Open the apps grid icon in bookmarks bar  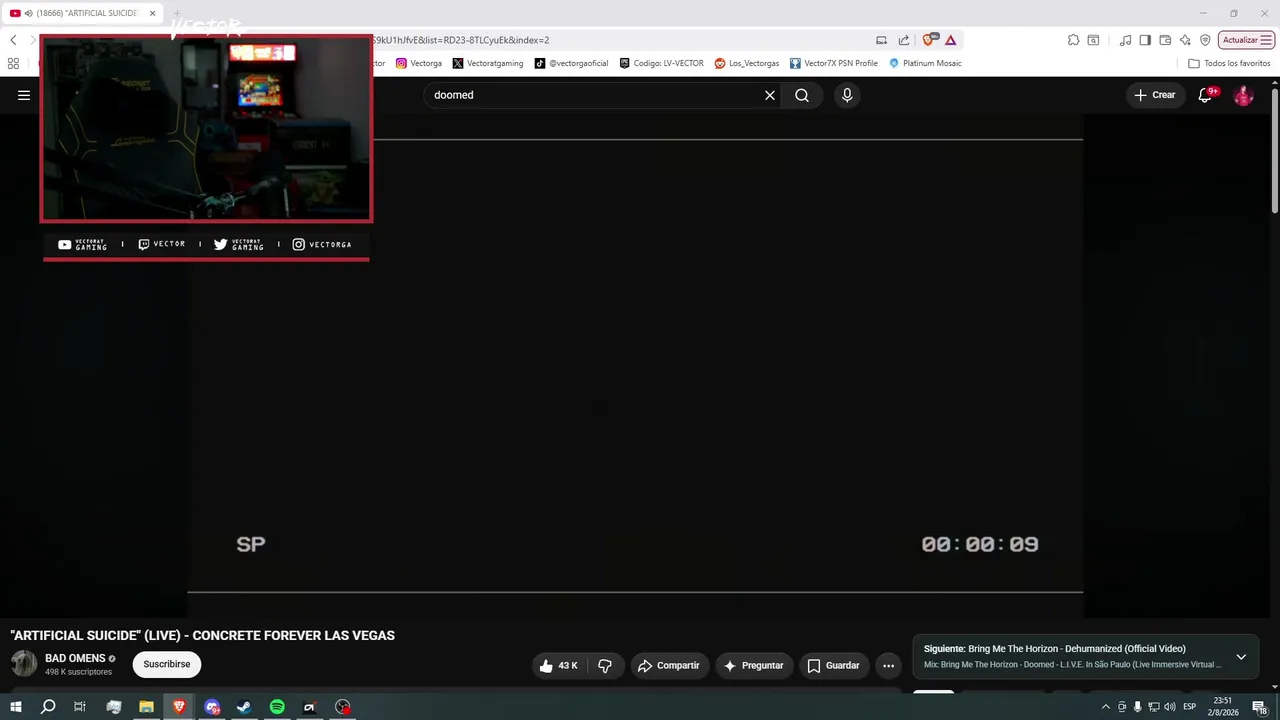coord(13,63)
